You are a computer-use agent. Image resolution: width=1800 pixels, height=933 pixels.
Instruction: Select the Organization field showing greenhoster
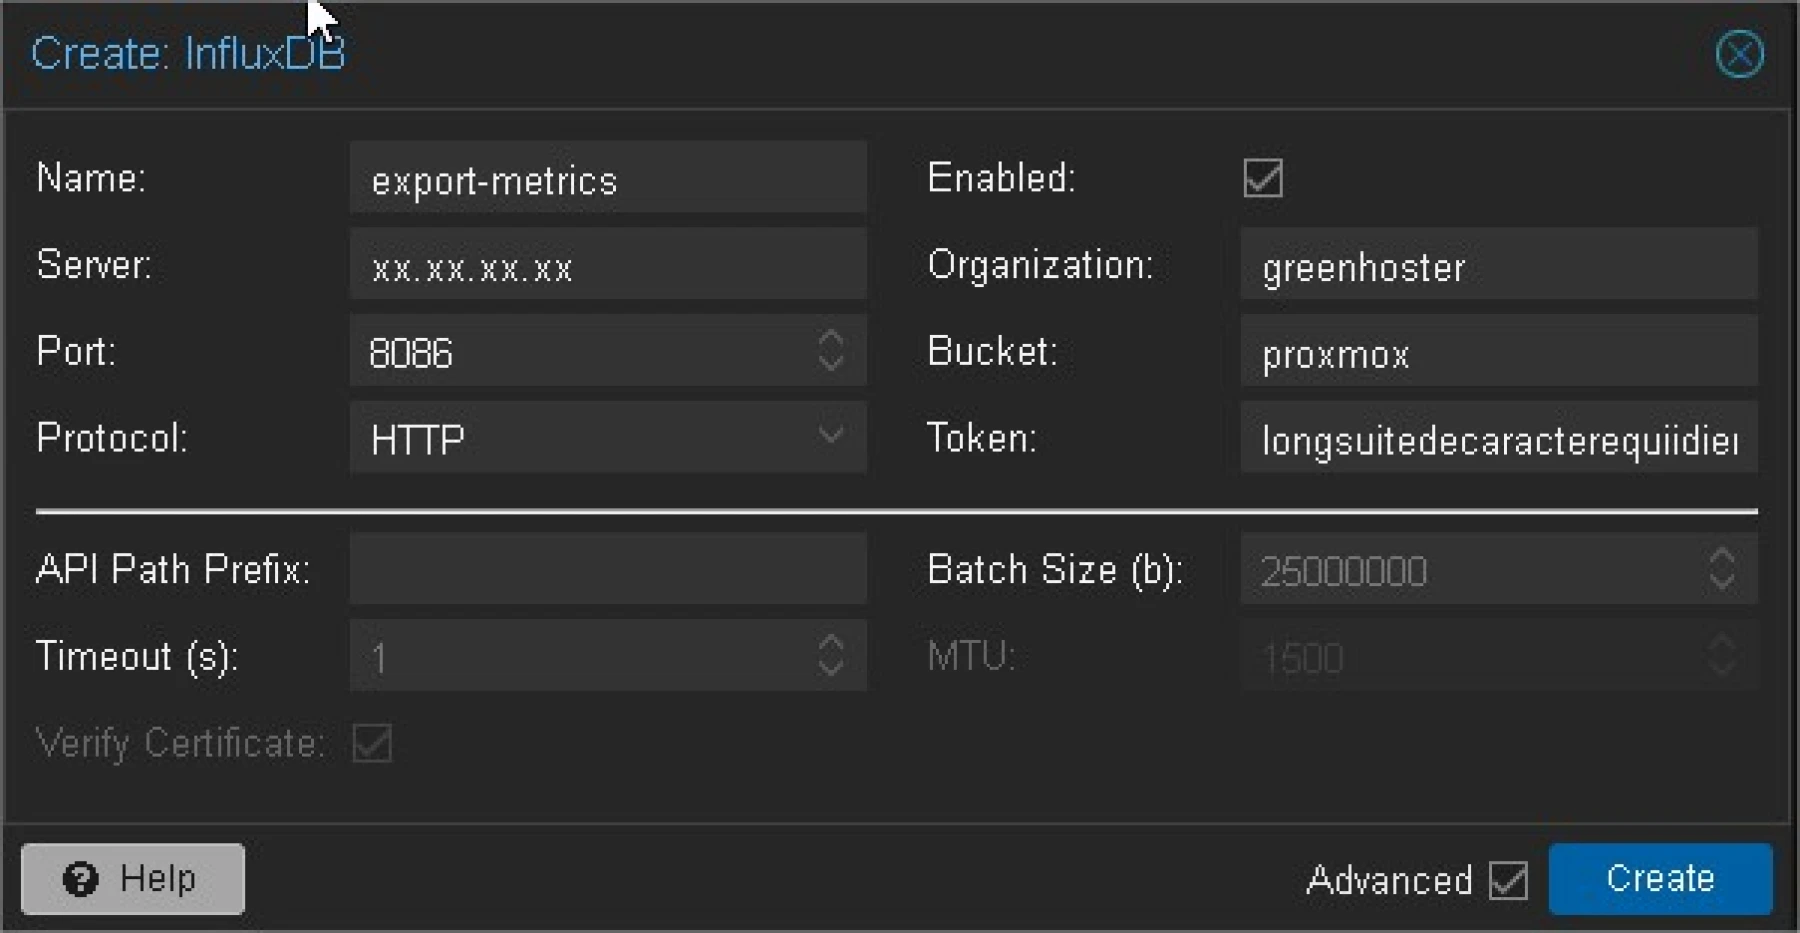pyautogui.click(x=1498, y=267)
